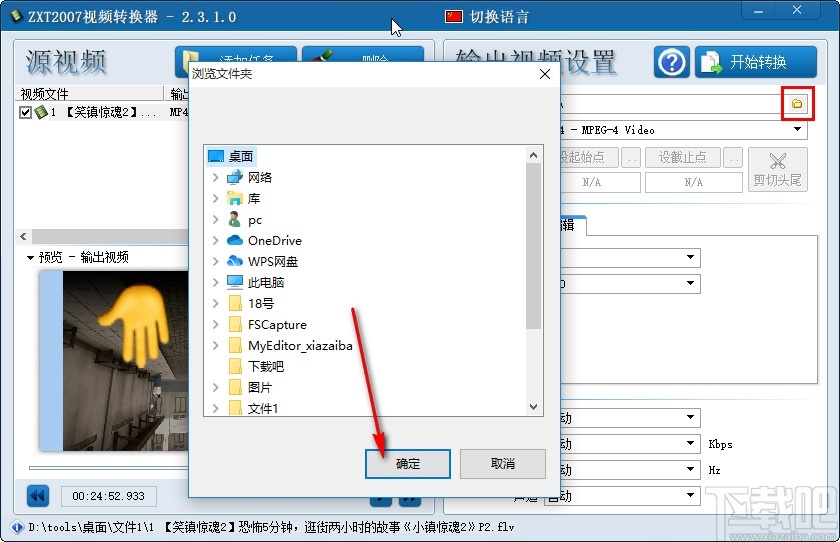
Task: Click the 视频文件 column header
Action: [x=91, y=94]
